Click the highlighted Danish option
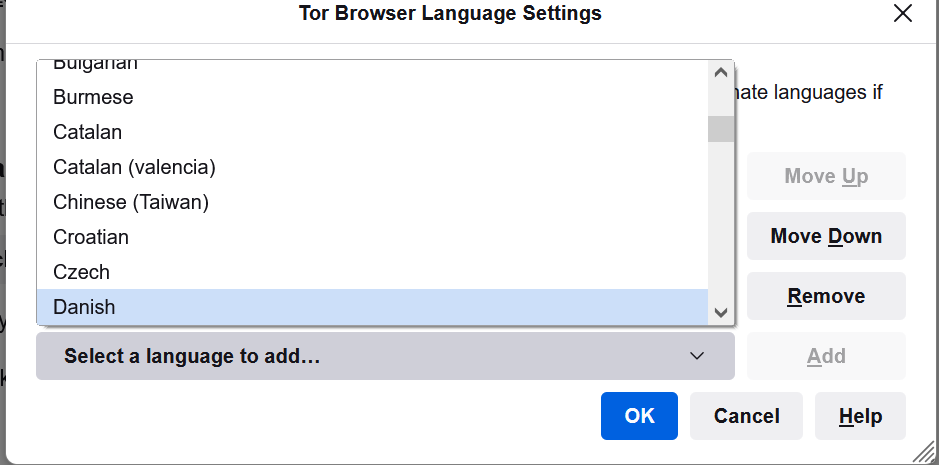 pos(84,307)
